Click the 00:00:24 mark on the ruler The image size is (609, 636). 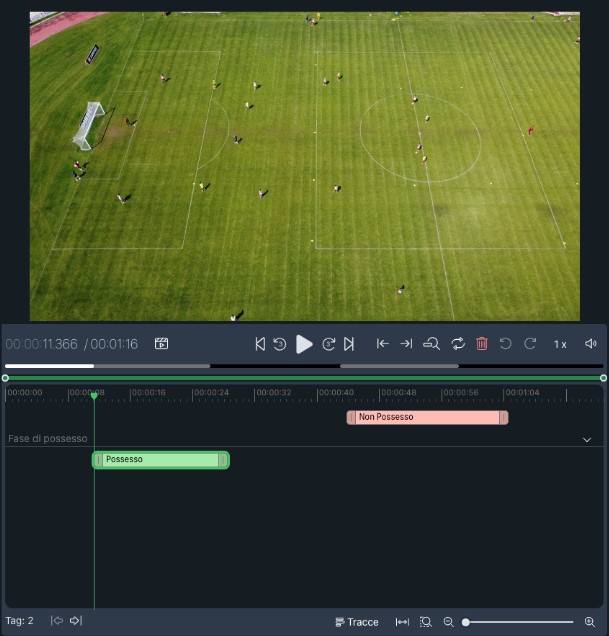[211, 393]
